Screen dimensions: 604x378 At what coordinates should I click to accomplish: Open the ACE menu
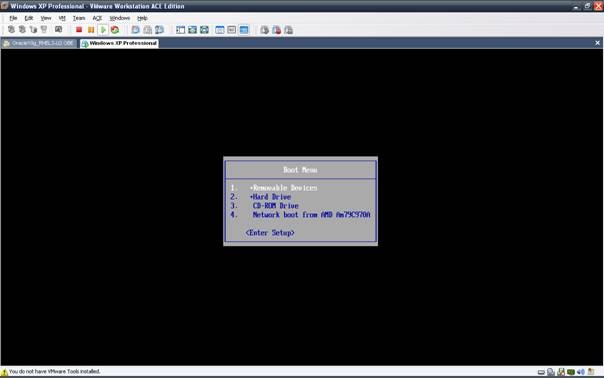[97, 18]
